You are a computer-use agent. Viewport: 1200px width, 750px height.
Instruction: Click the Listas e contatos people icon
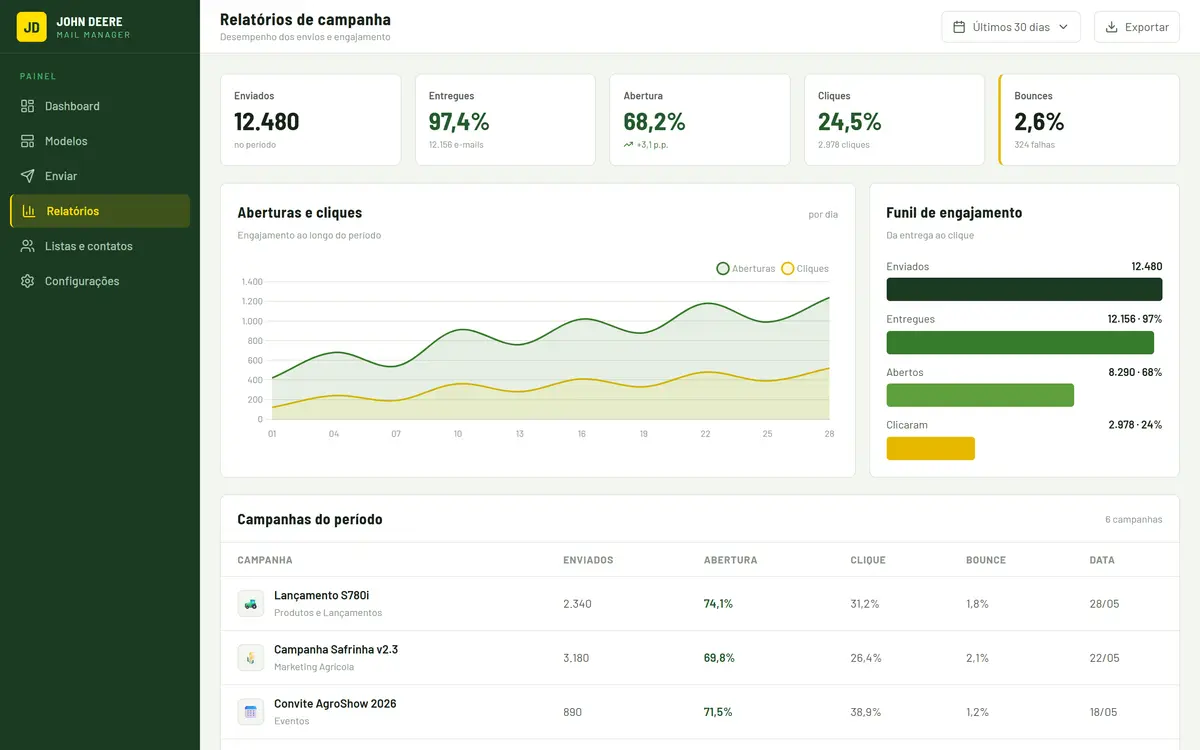coord(28,246)
